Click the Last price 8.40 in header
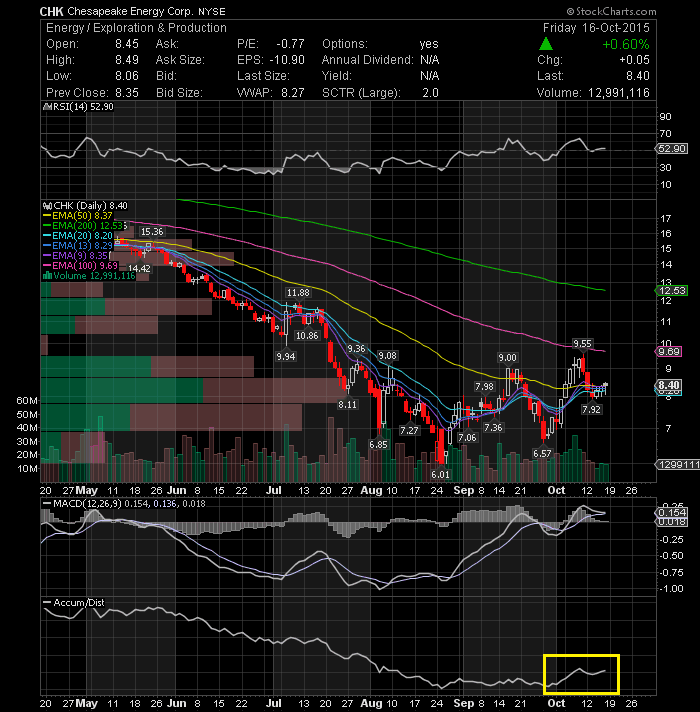This screenshot has height=712, width=700. pos(638,76)
